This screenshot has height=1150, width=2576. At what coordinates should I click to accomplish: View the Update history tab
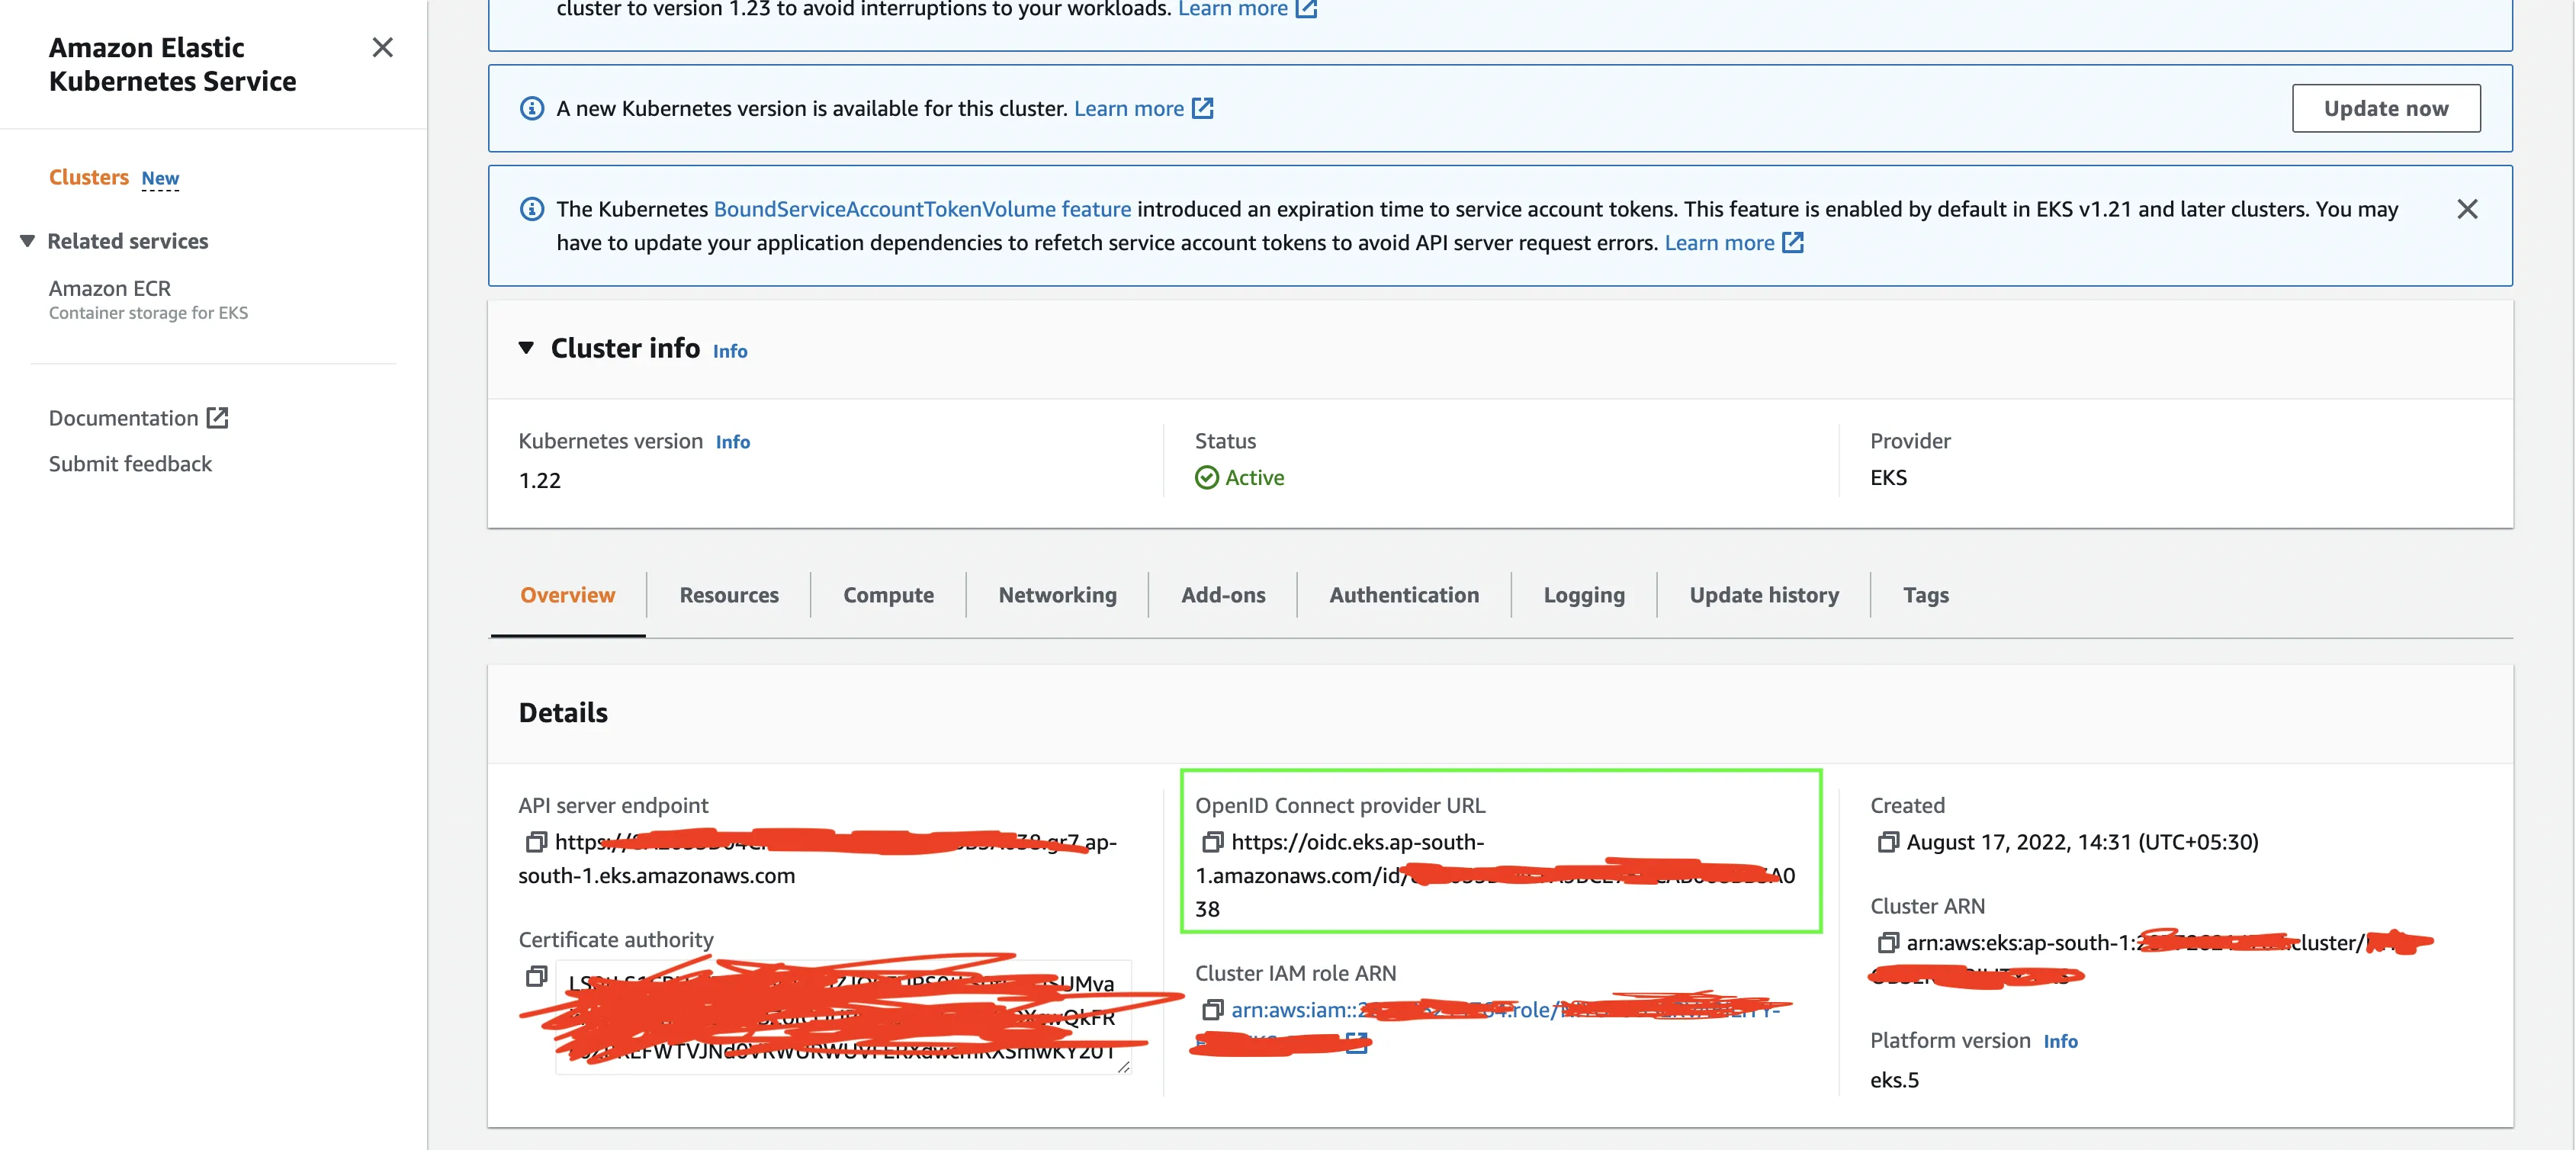pyautogui.click(x=1764, y=595)
